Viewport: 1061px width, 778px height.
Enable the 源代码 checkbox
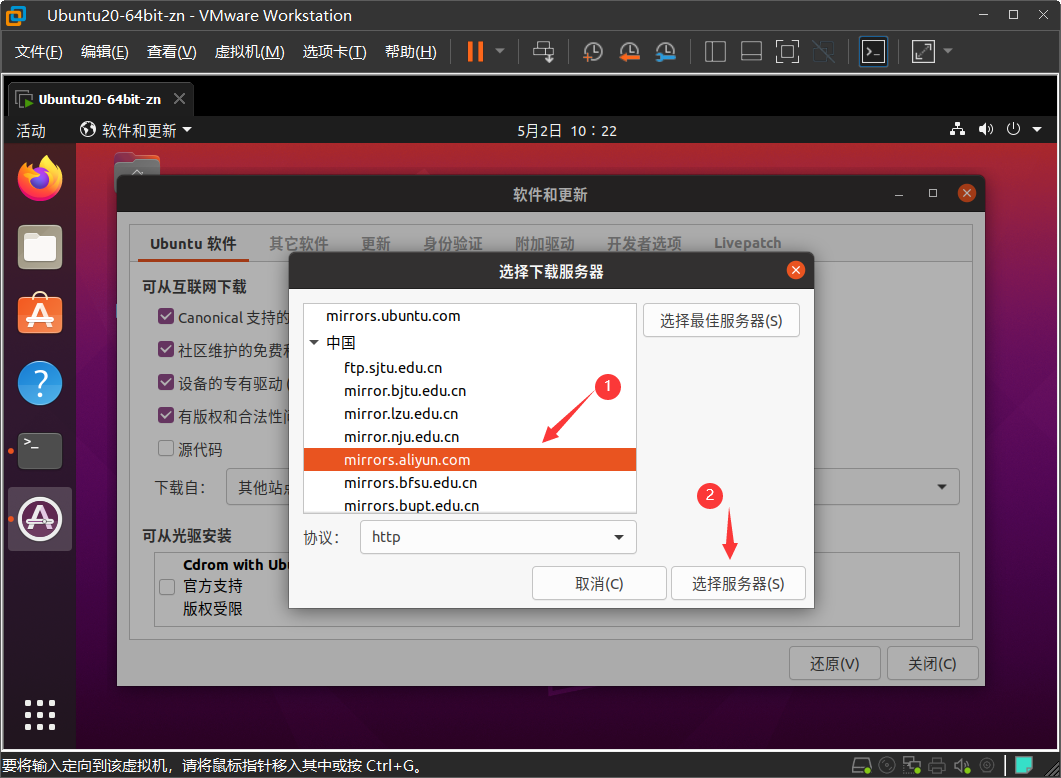tap(166, 448)
